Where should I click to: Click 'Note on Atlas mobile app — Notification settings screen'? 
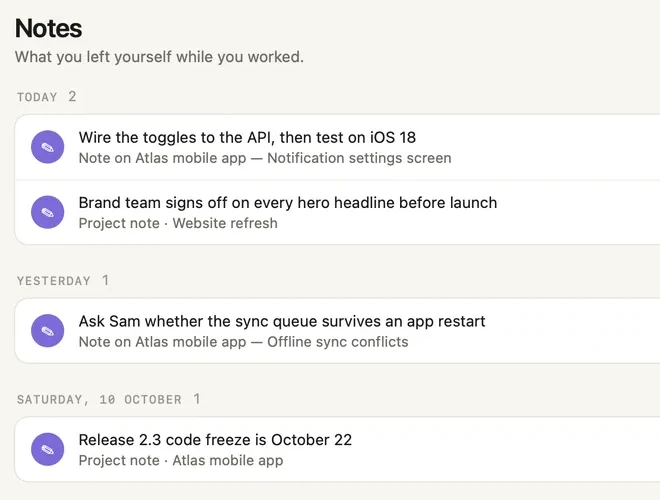click(265, 158)
